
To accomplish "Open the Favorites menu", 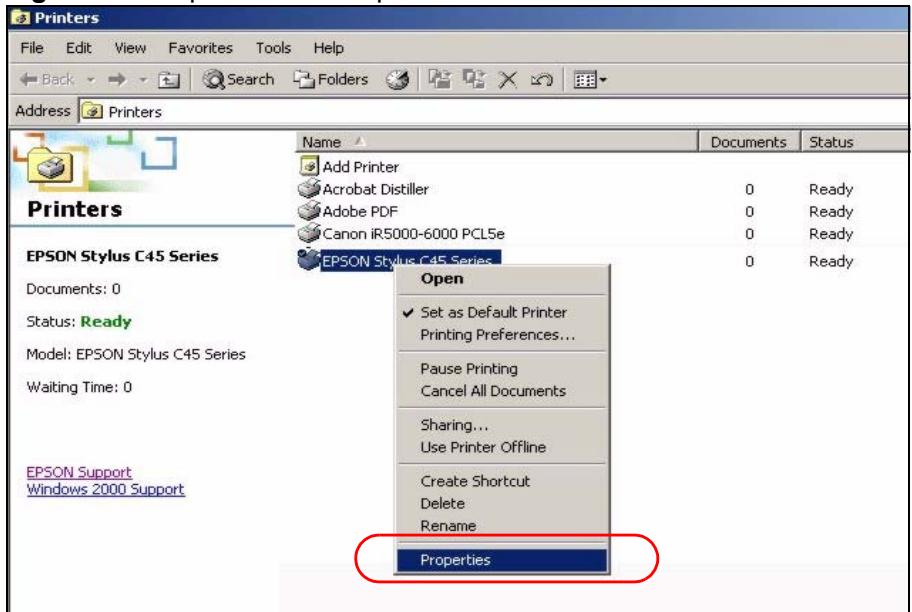I will point(200,48).
